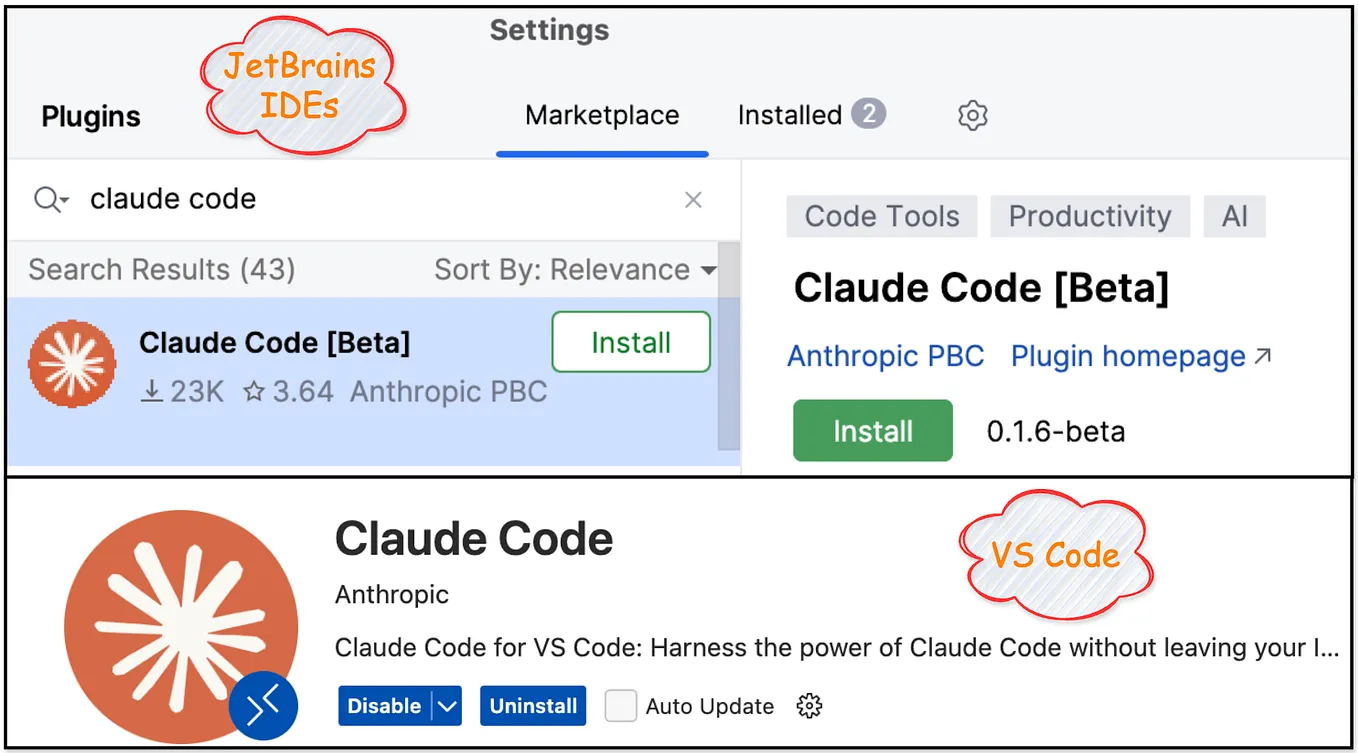
Task: Expand the chevron next to Disable
Action: point(447,705)
